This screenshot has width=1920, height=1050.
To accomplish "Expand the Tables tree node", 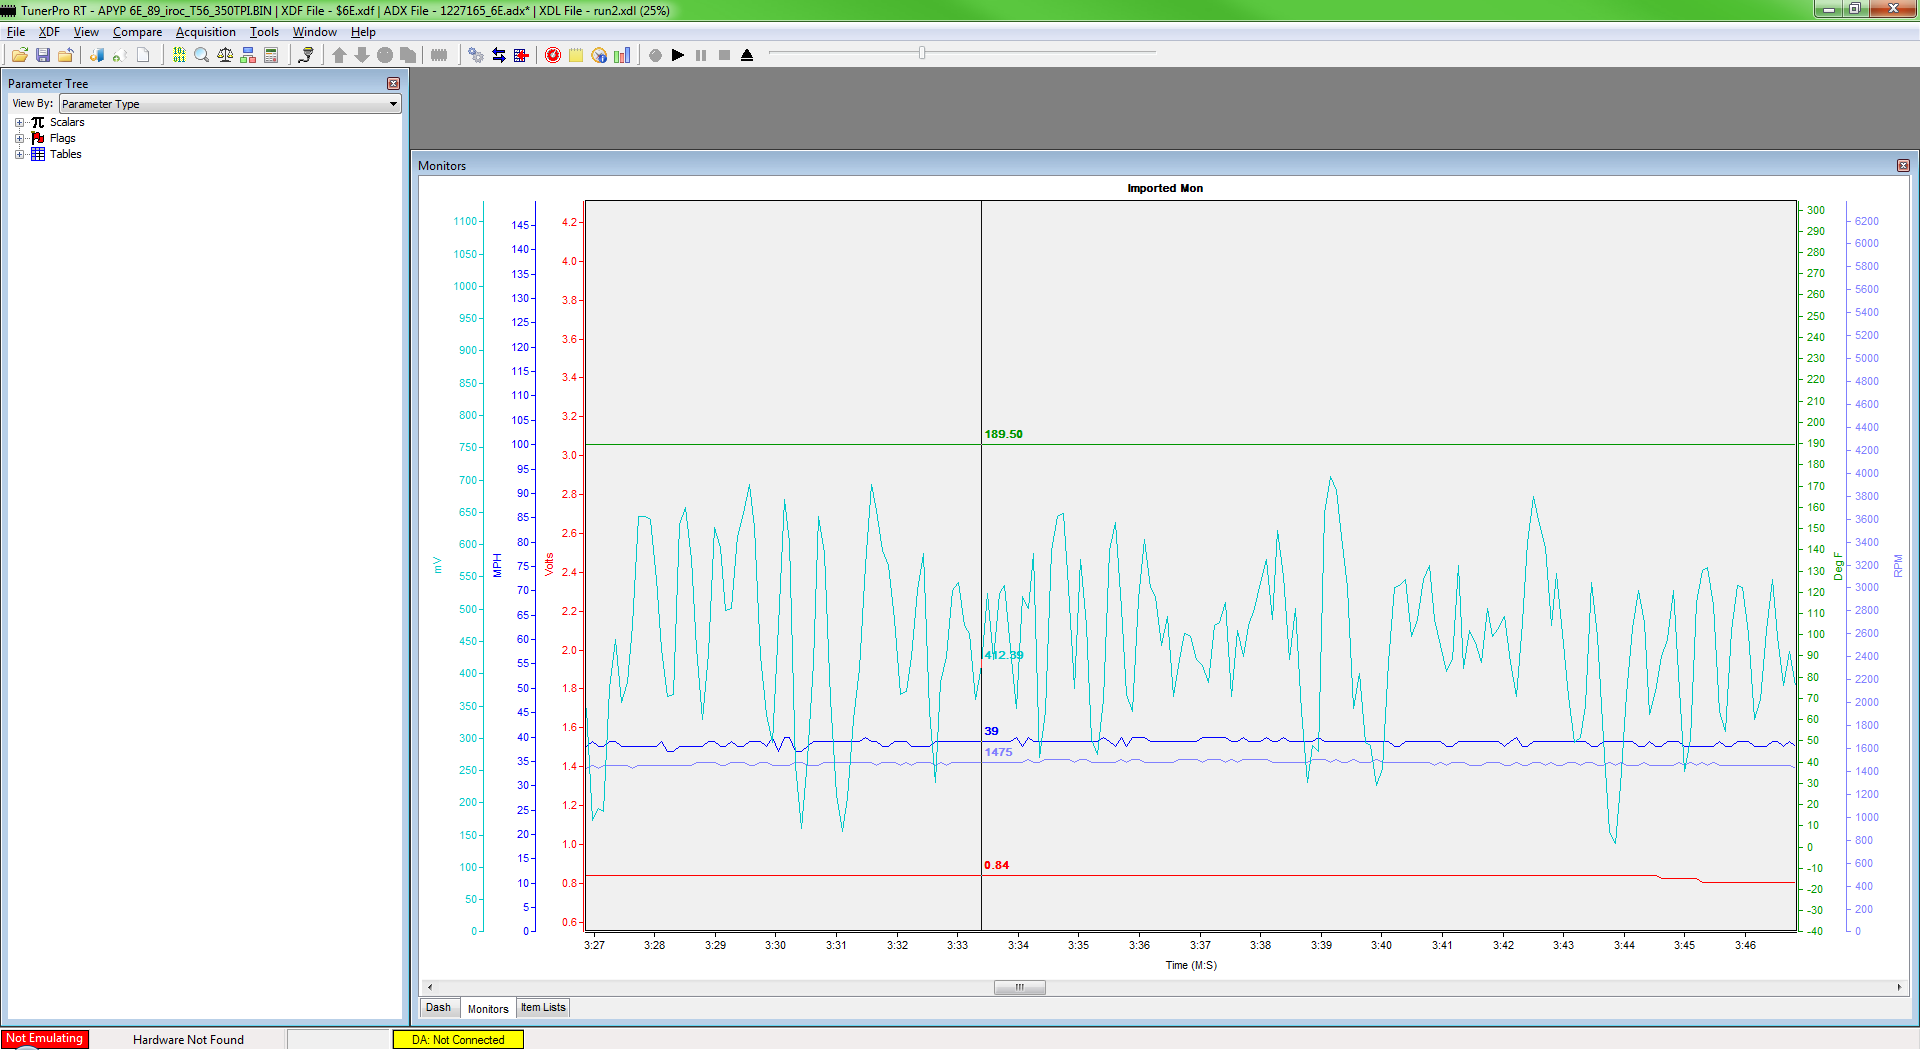I will point(19,154).
